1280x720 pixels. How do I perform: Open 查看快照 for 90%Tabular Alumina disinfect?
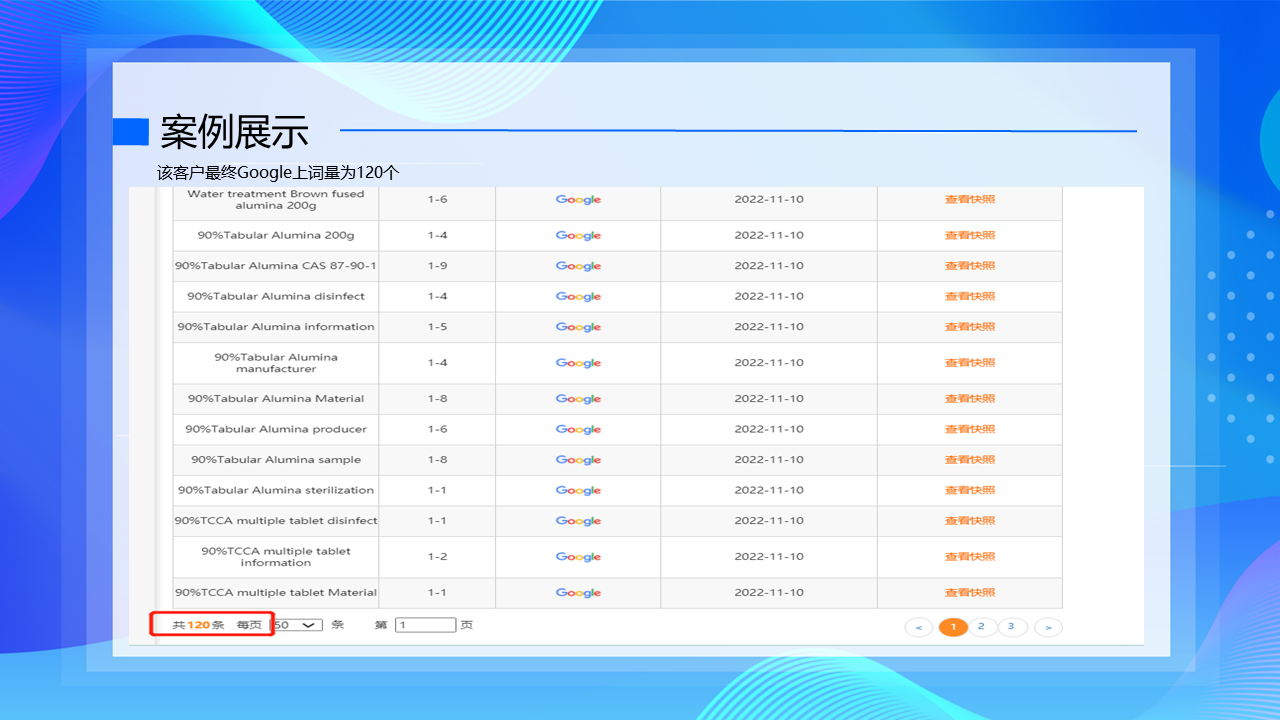point(970,297)
